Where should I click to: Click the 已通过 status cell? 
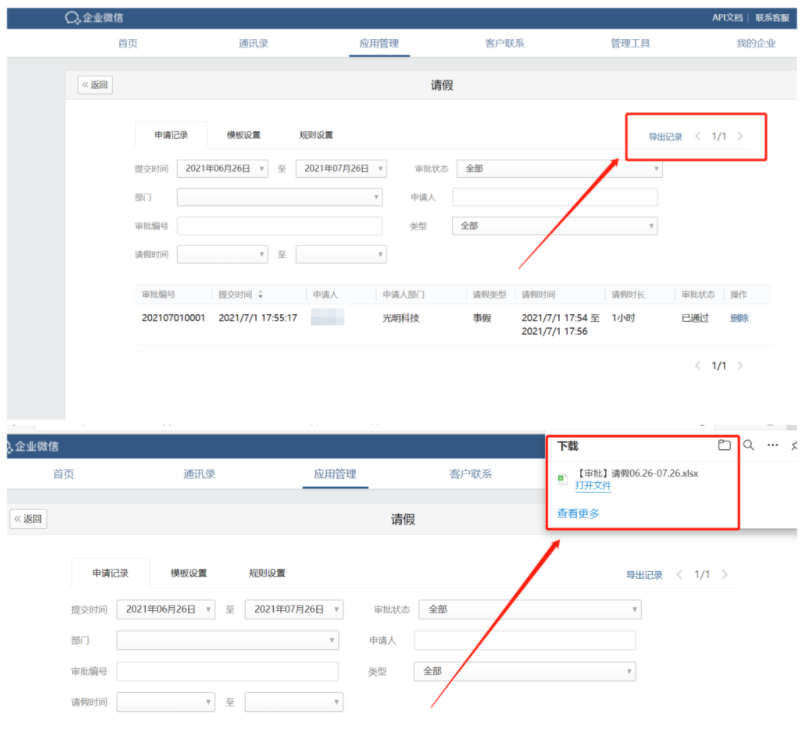[x=695, y=318]
